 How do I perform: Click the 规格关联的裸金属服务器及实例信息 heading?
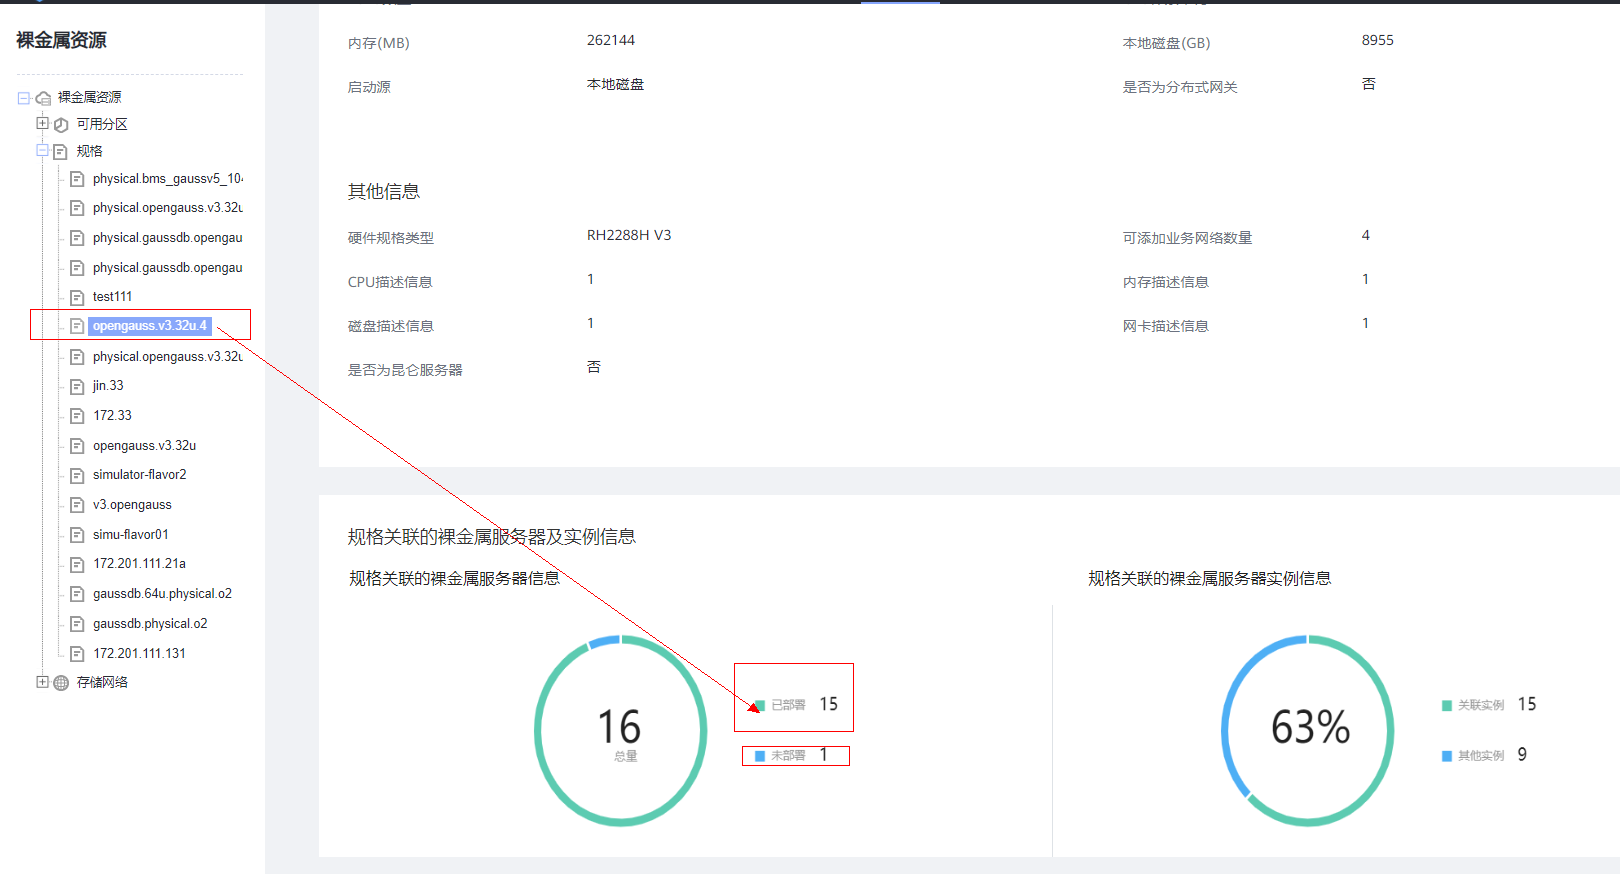pyautogui.click(x=492, y=537)
